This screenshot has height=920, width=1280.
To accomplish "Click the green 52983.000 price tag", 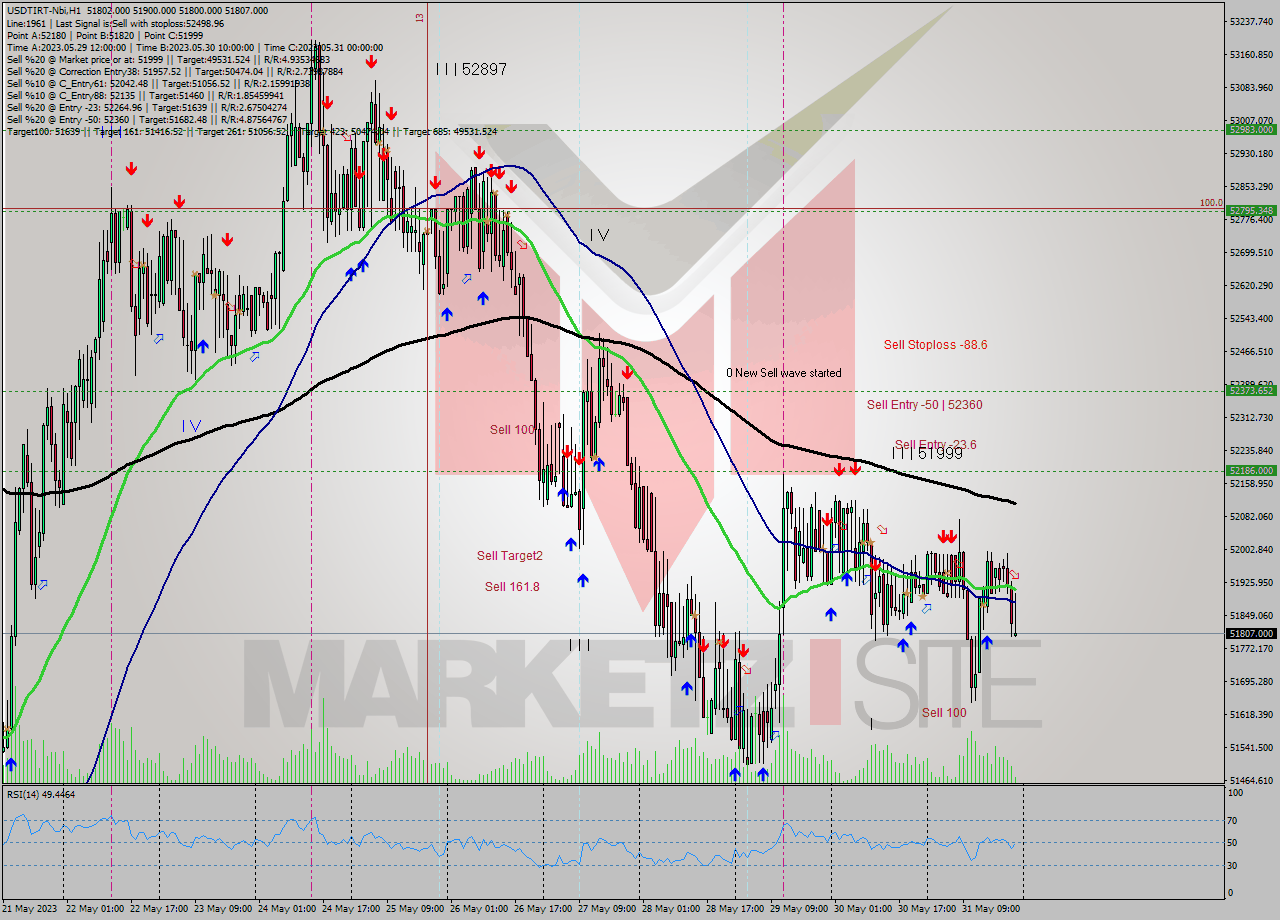I will click(x=1251, y=129).
